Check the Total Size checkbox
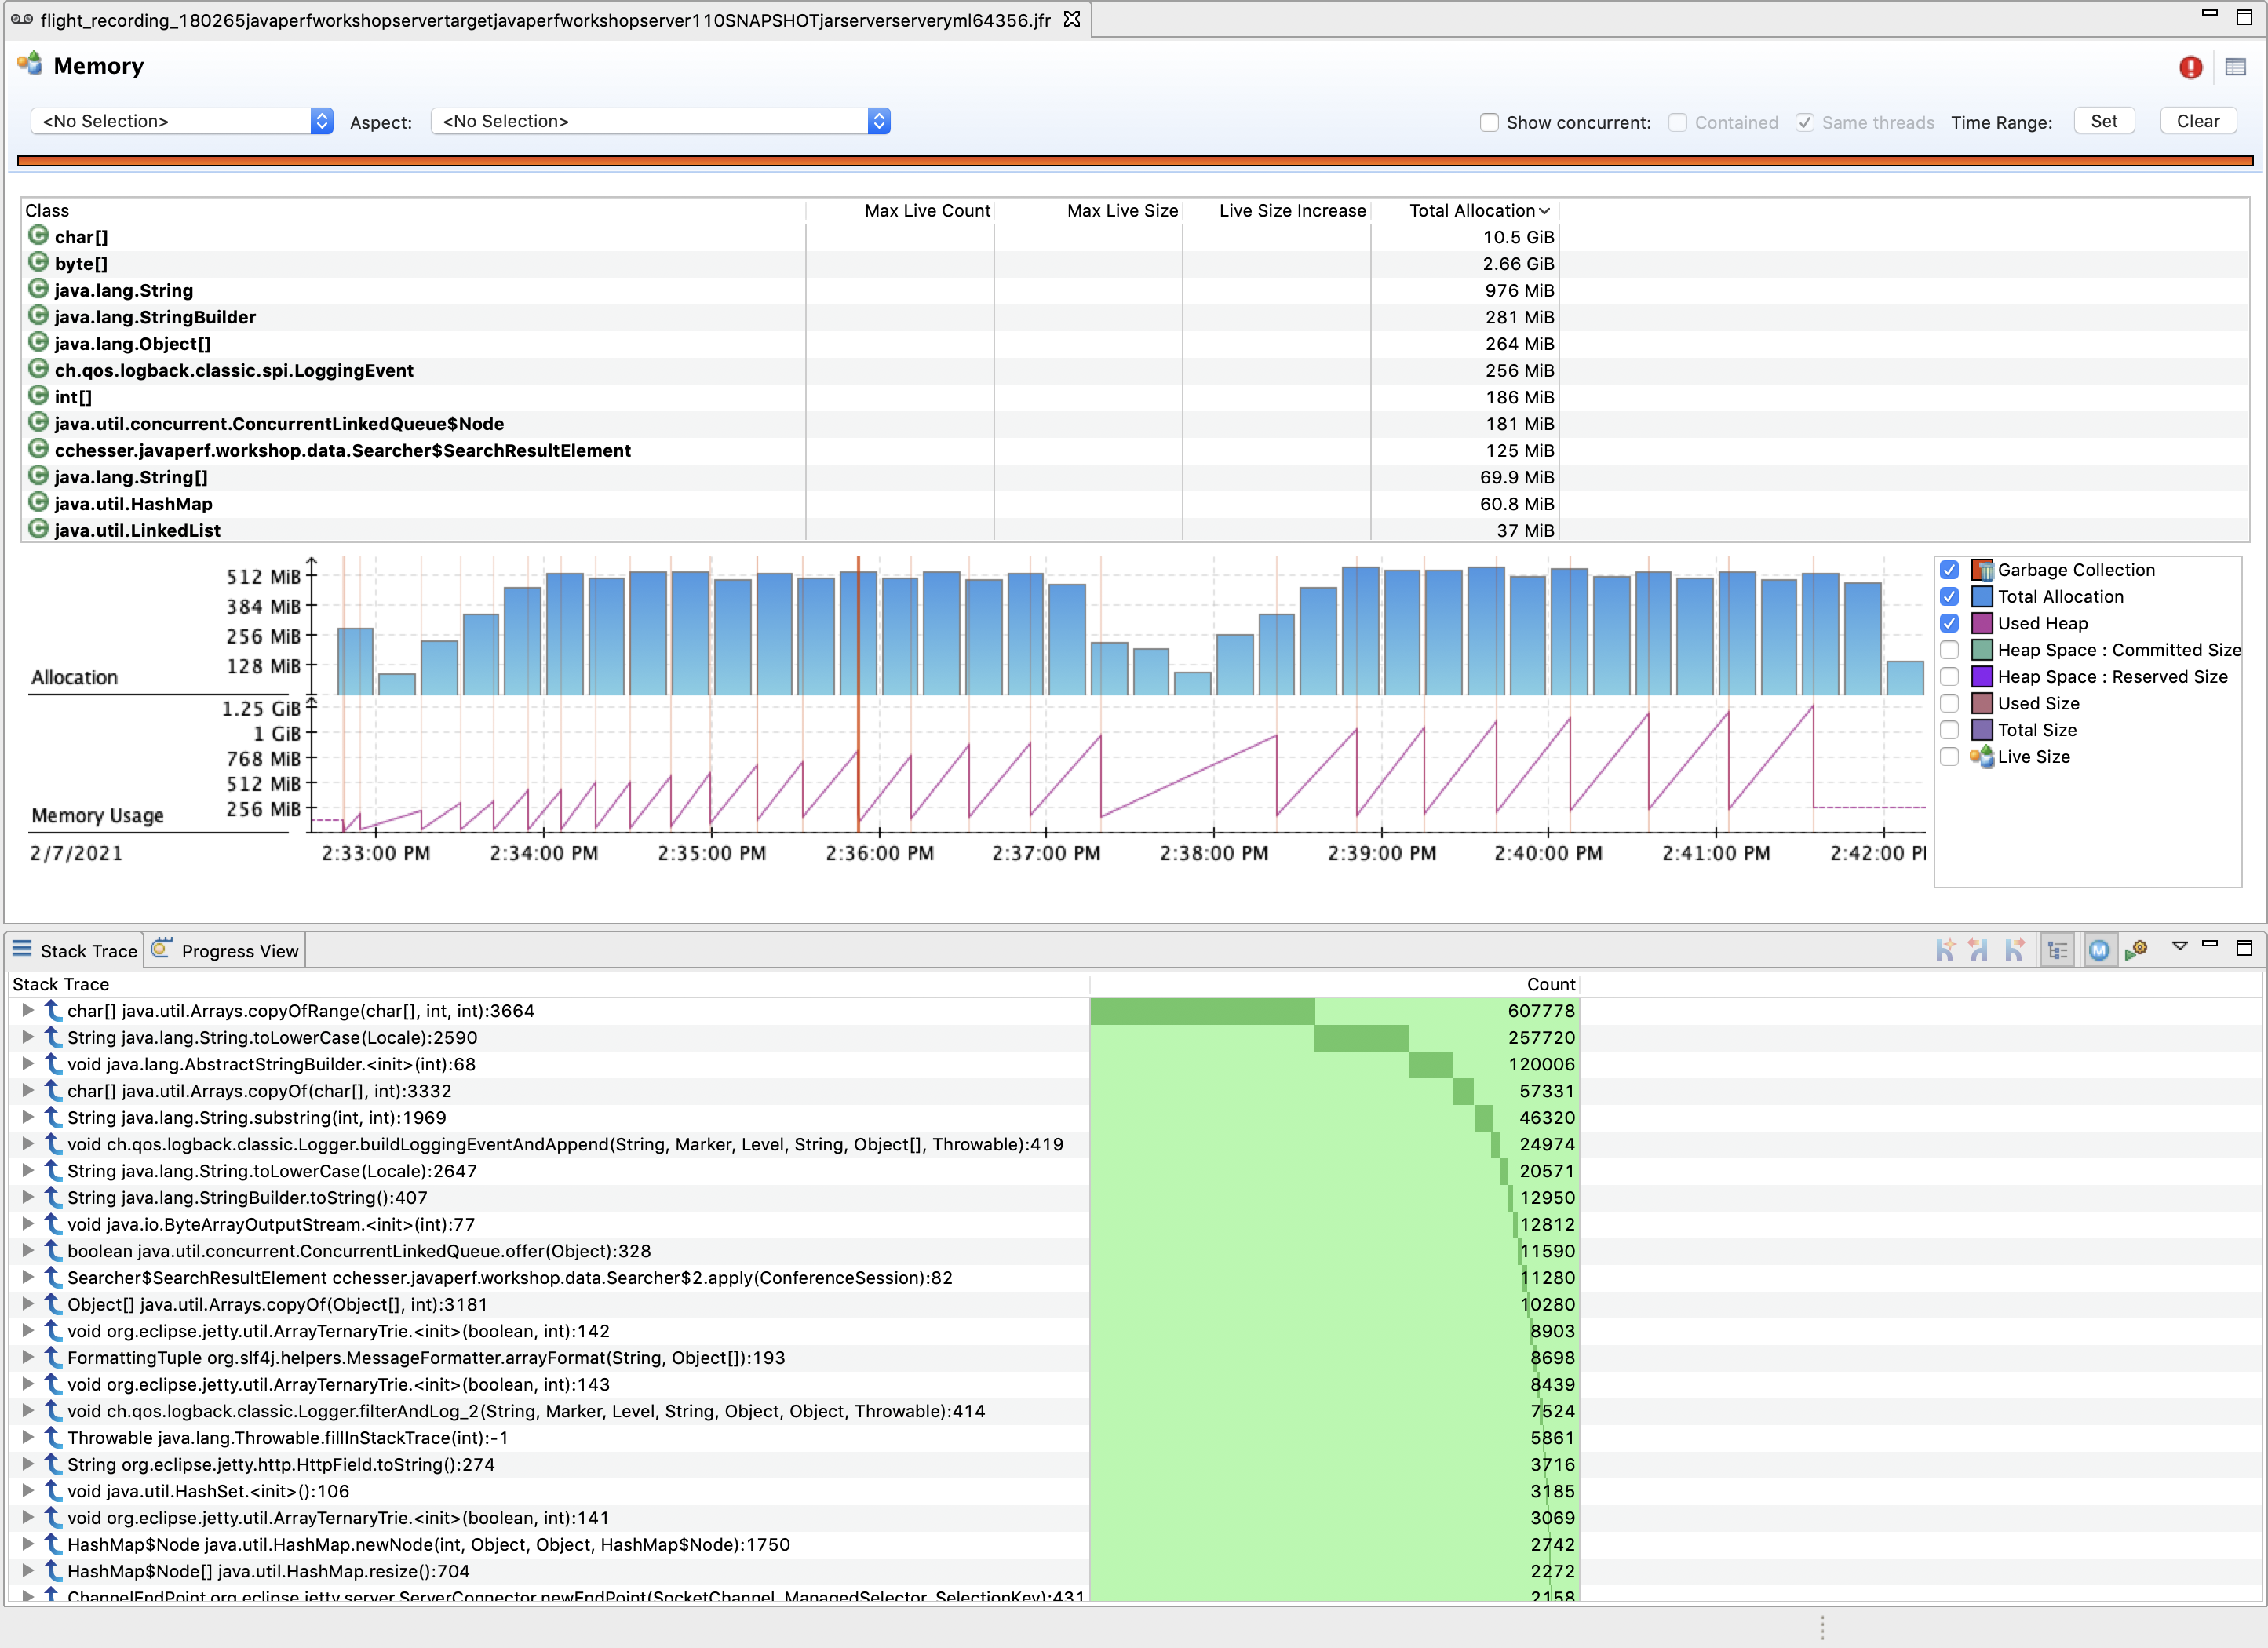This screenshot has height=1648, width=2268. pos(1949,730)
